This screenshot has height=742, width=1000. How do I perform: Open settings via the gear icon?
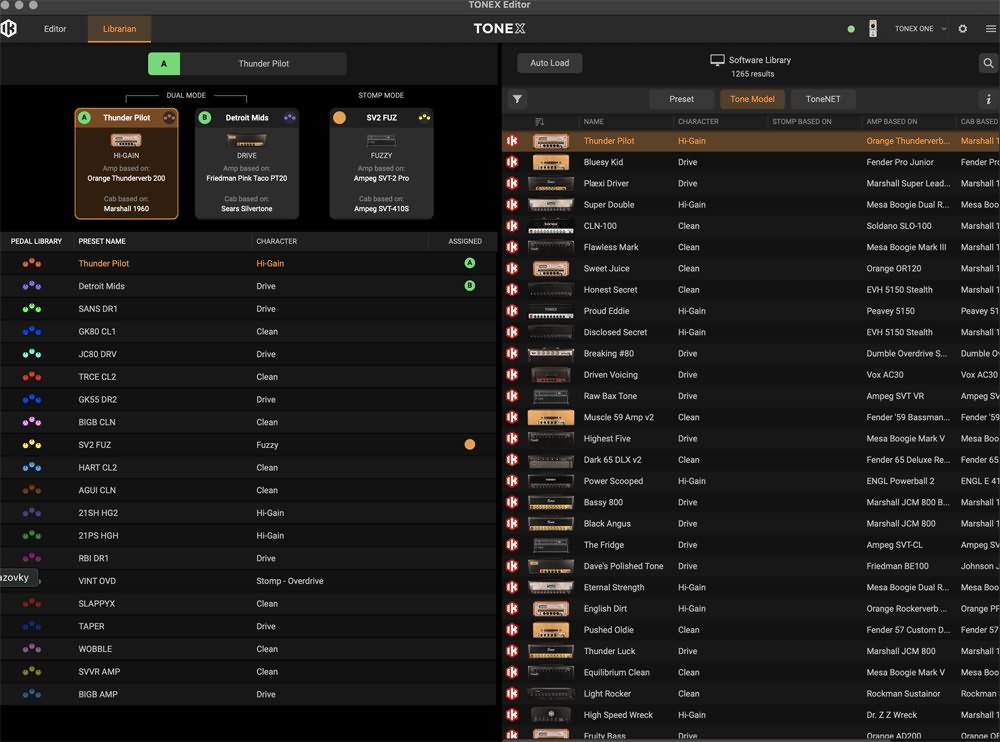click(963, 29)
